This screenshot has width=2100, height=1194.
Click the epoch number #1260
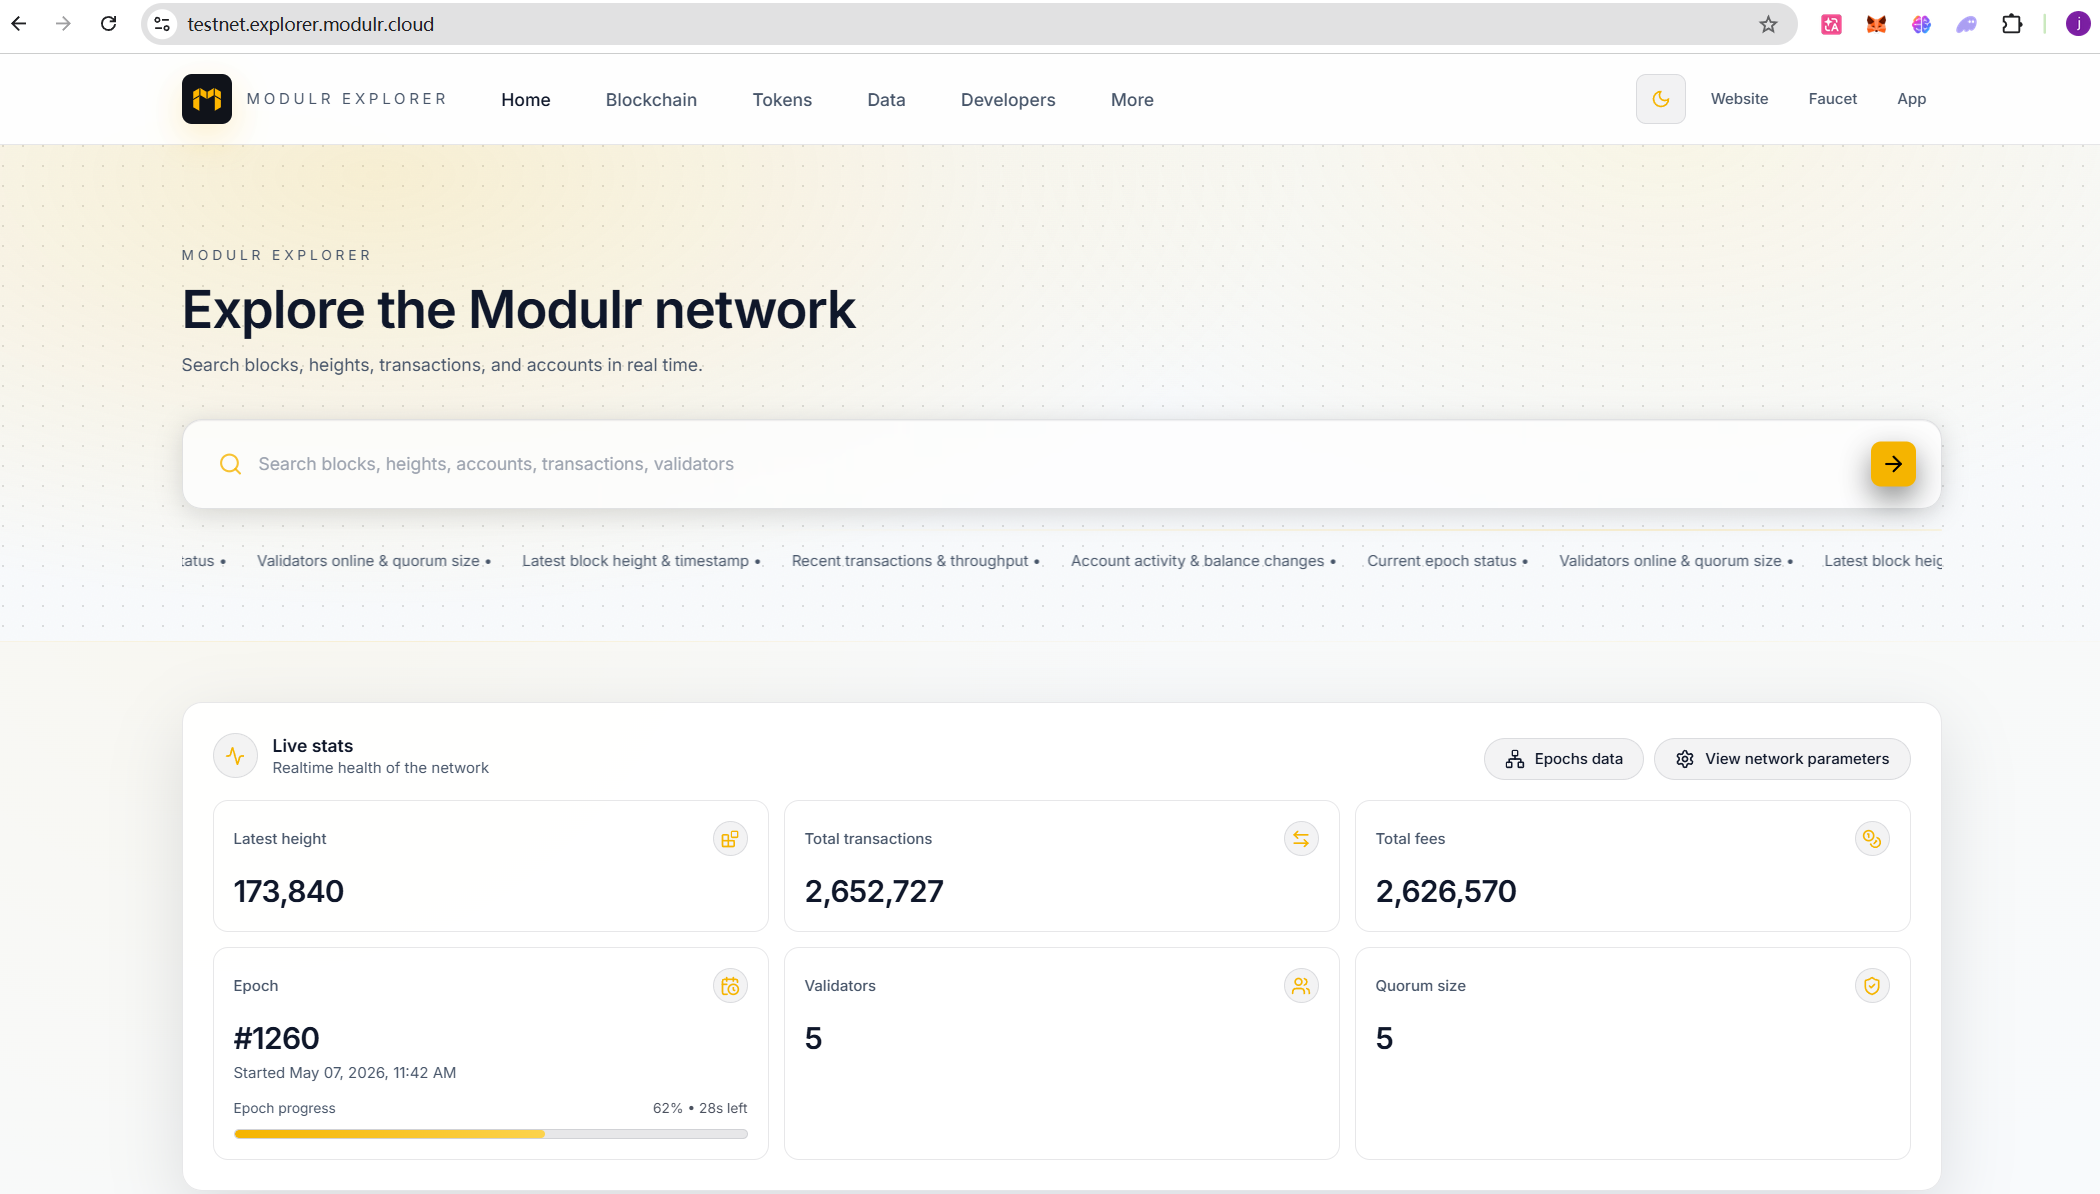(x=276, y=1038)
